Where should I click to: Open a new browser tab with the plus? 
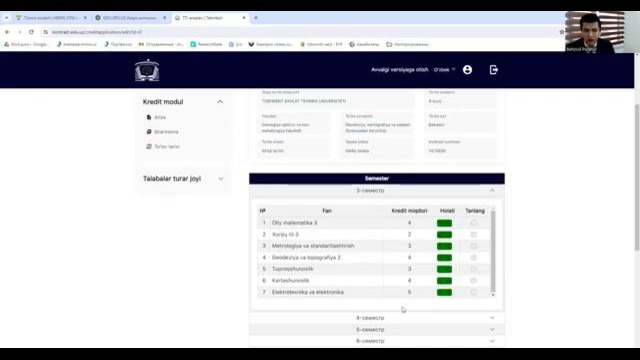[x=256, y=18]
